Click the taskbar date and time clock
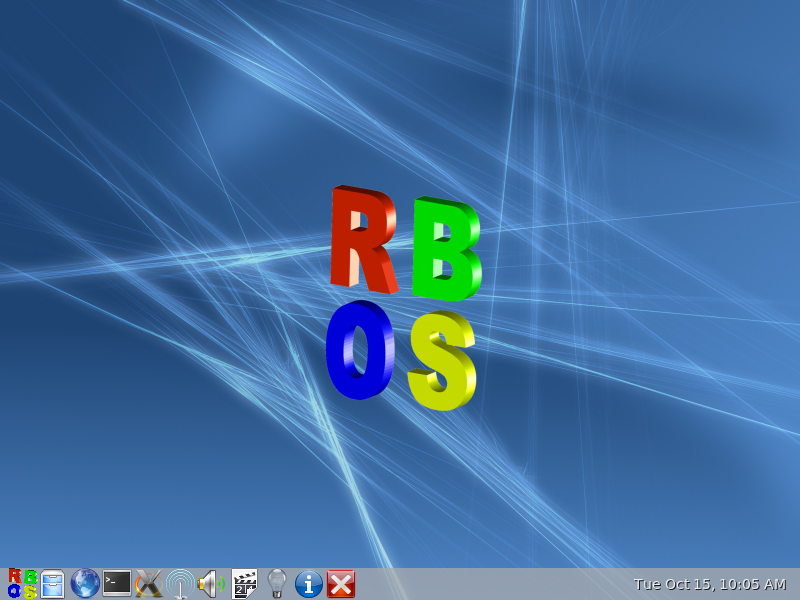Screen dimensions: 800x600 click(x=710, y=584)
